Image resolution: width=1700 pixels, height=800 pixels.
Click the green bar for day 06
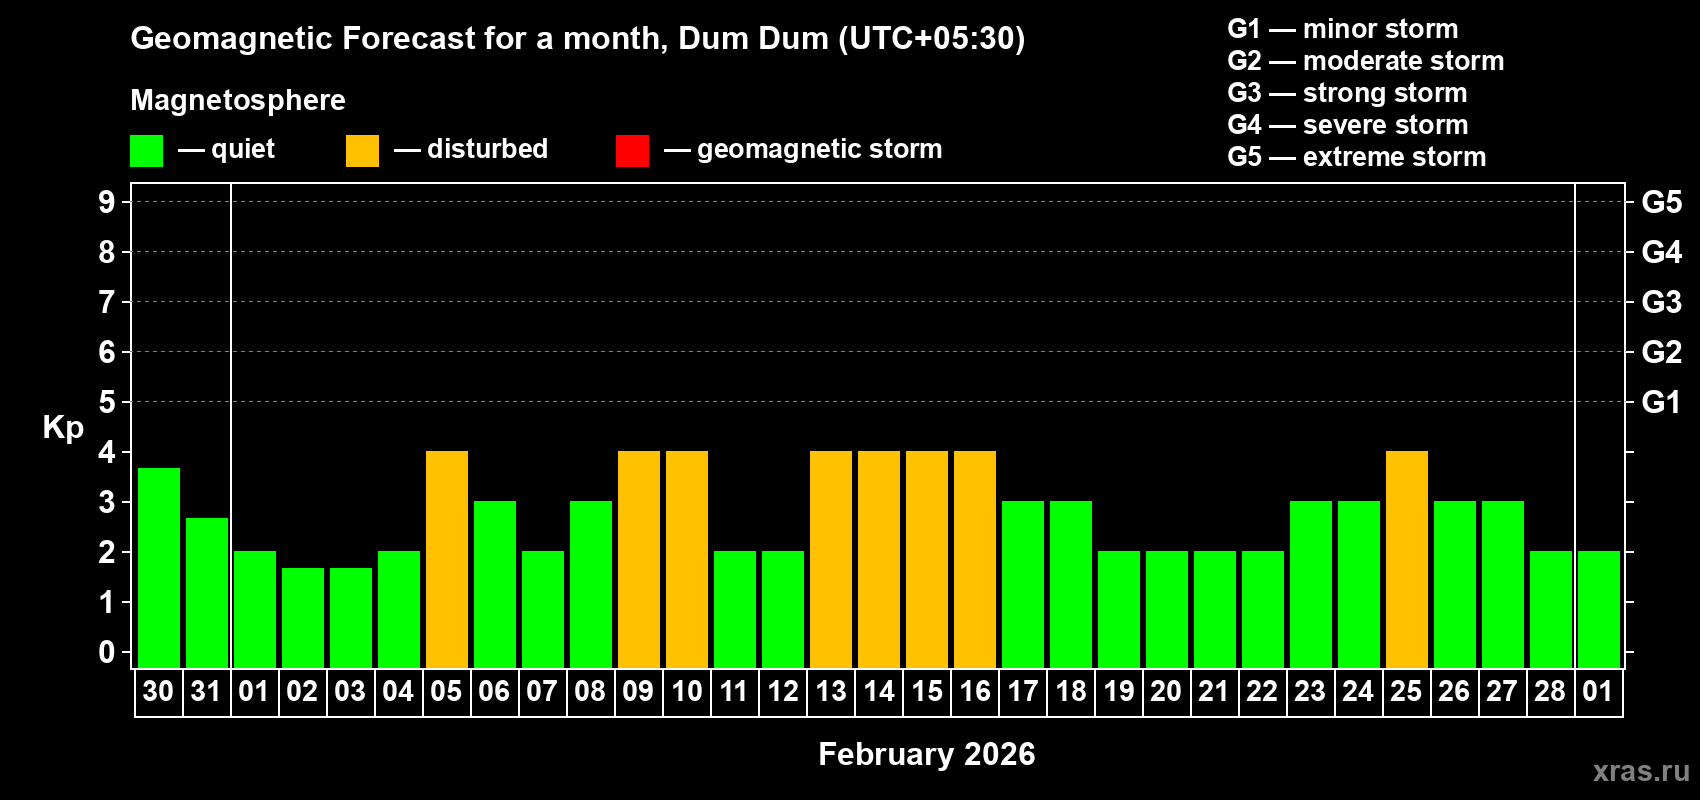coord(495,585)
